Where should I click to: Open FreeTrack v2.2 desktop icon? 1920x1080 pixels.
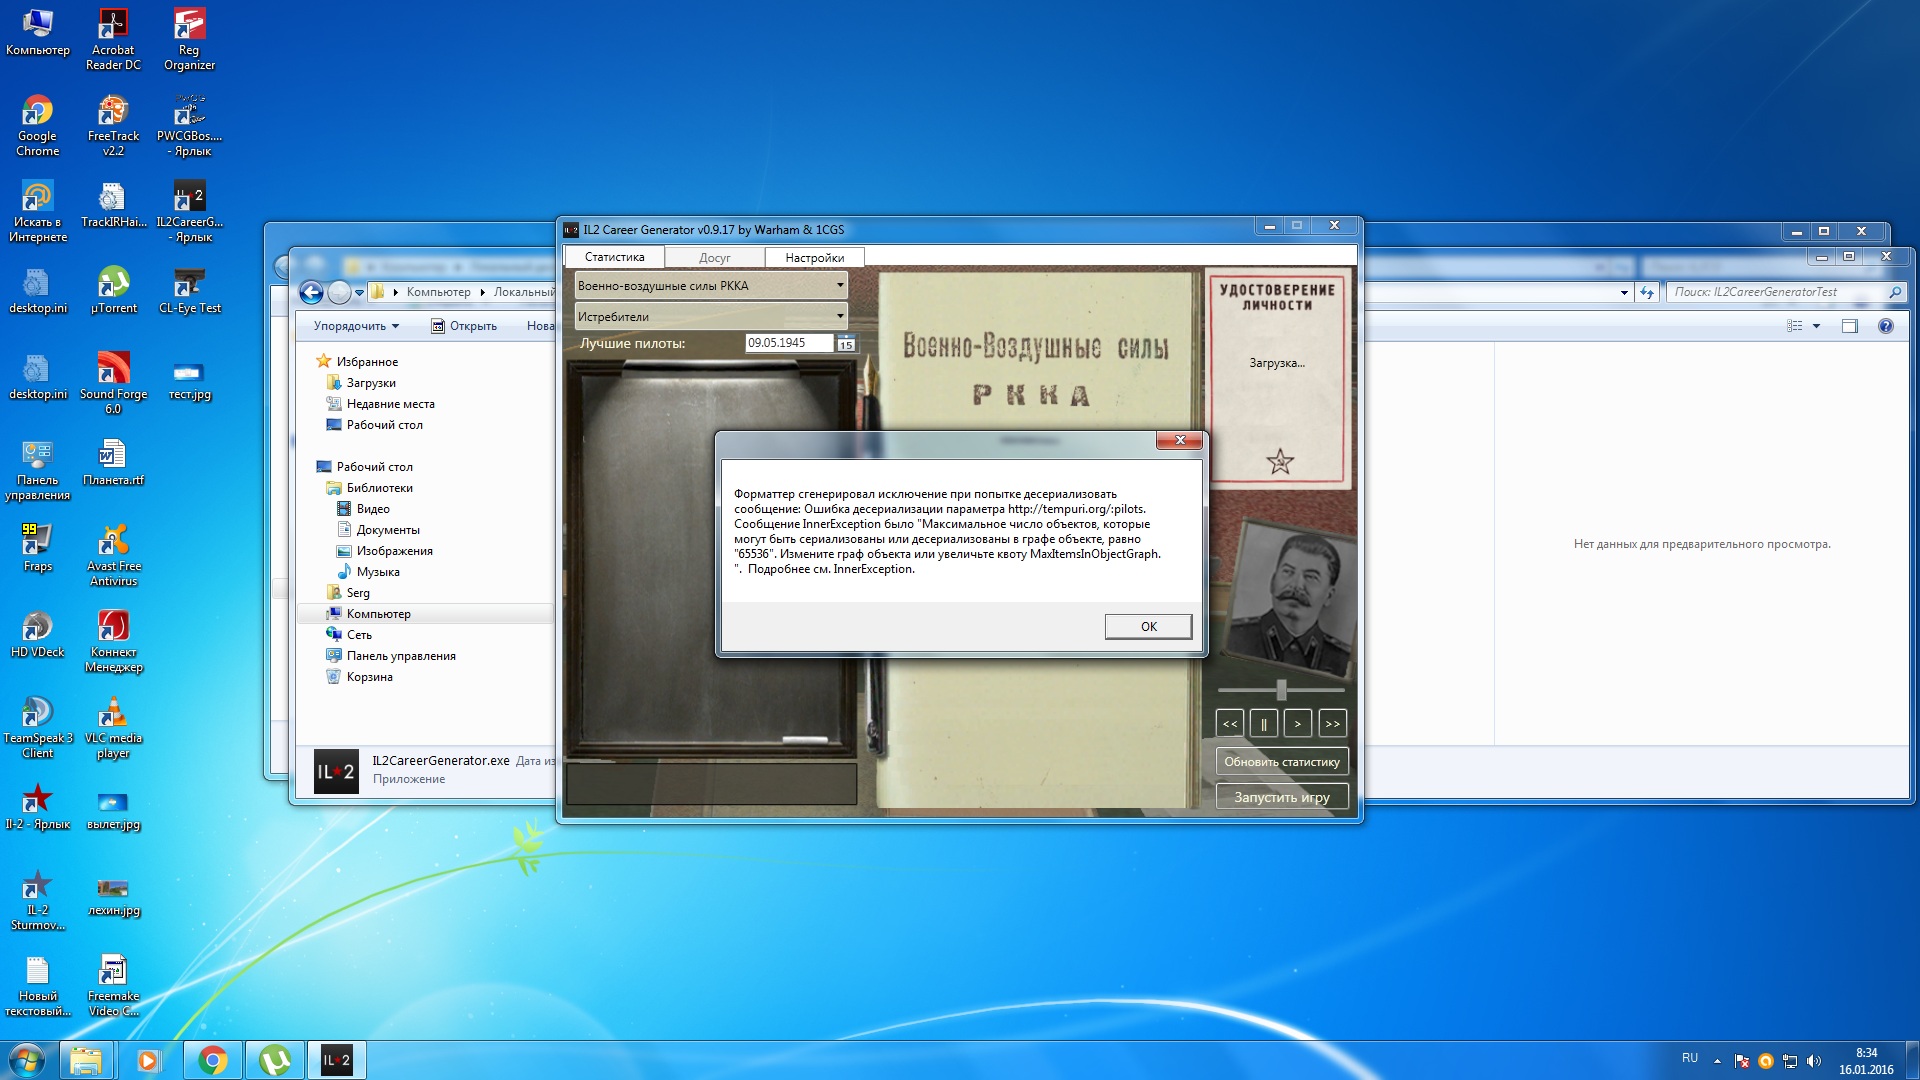113,126
